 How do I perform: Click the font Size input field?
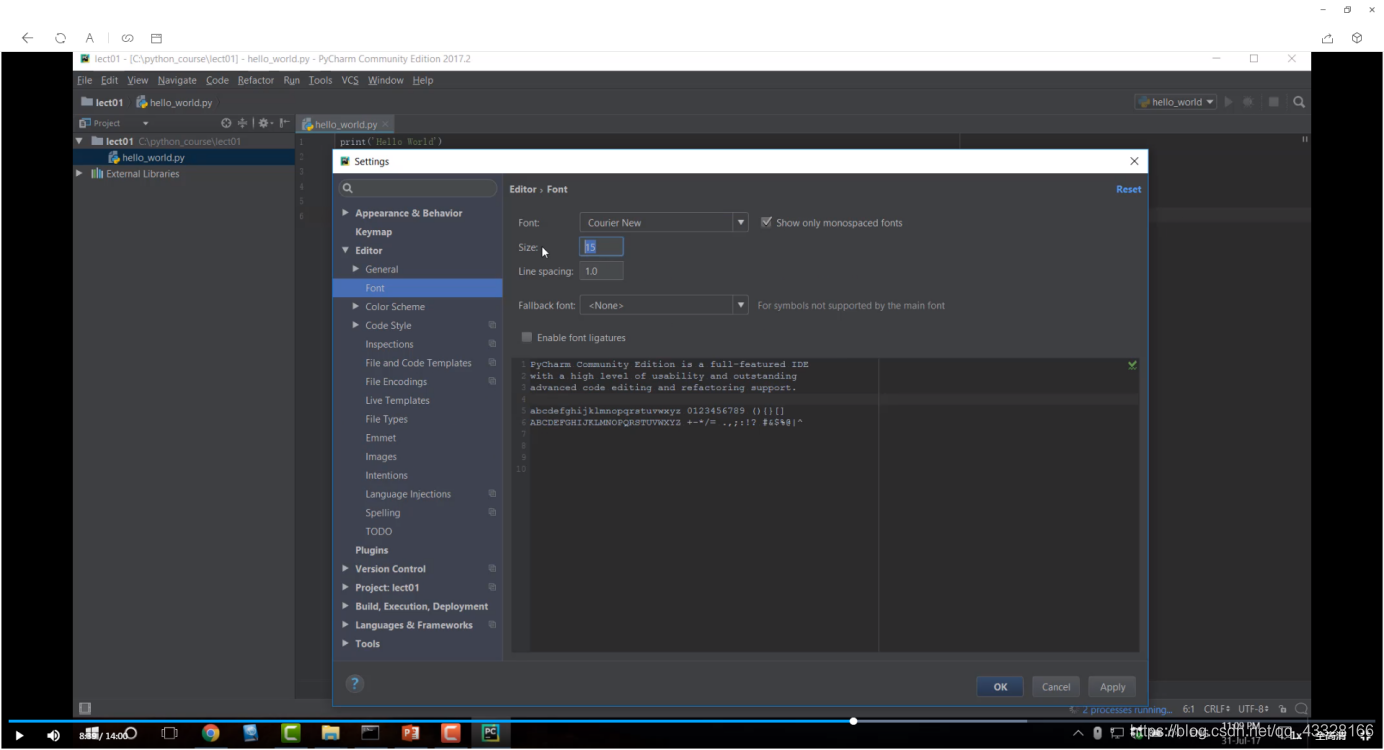coord(601,246)
